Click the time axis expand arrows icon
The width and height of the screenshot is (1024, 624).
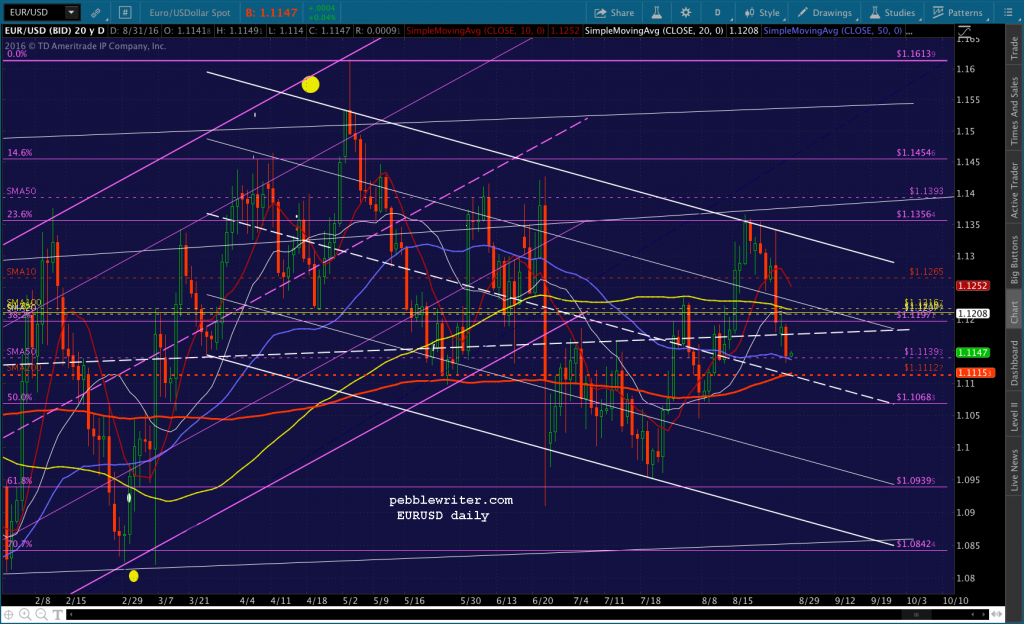click(x=997, y=614)
